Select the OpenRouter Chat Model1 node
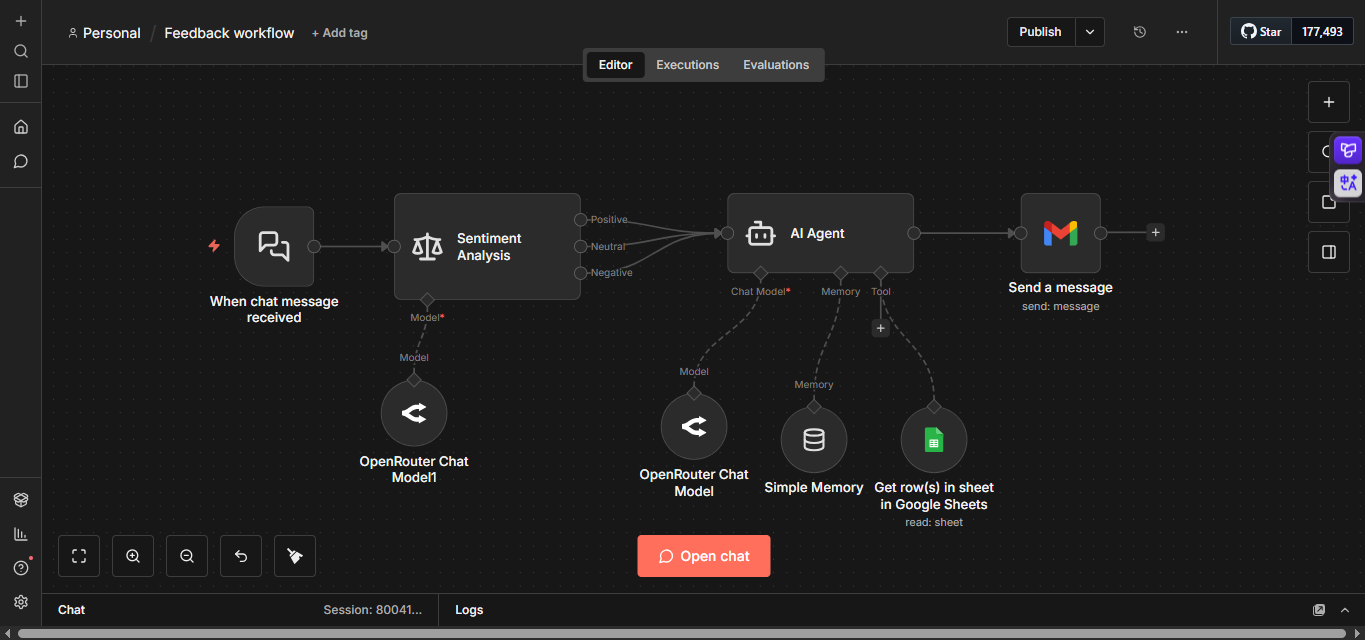 pos(414,413)
